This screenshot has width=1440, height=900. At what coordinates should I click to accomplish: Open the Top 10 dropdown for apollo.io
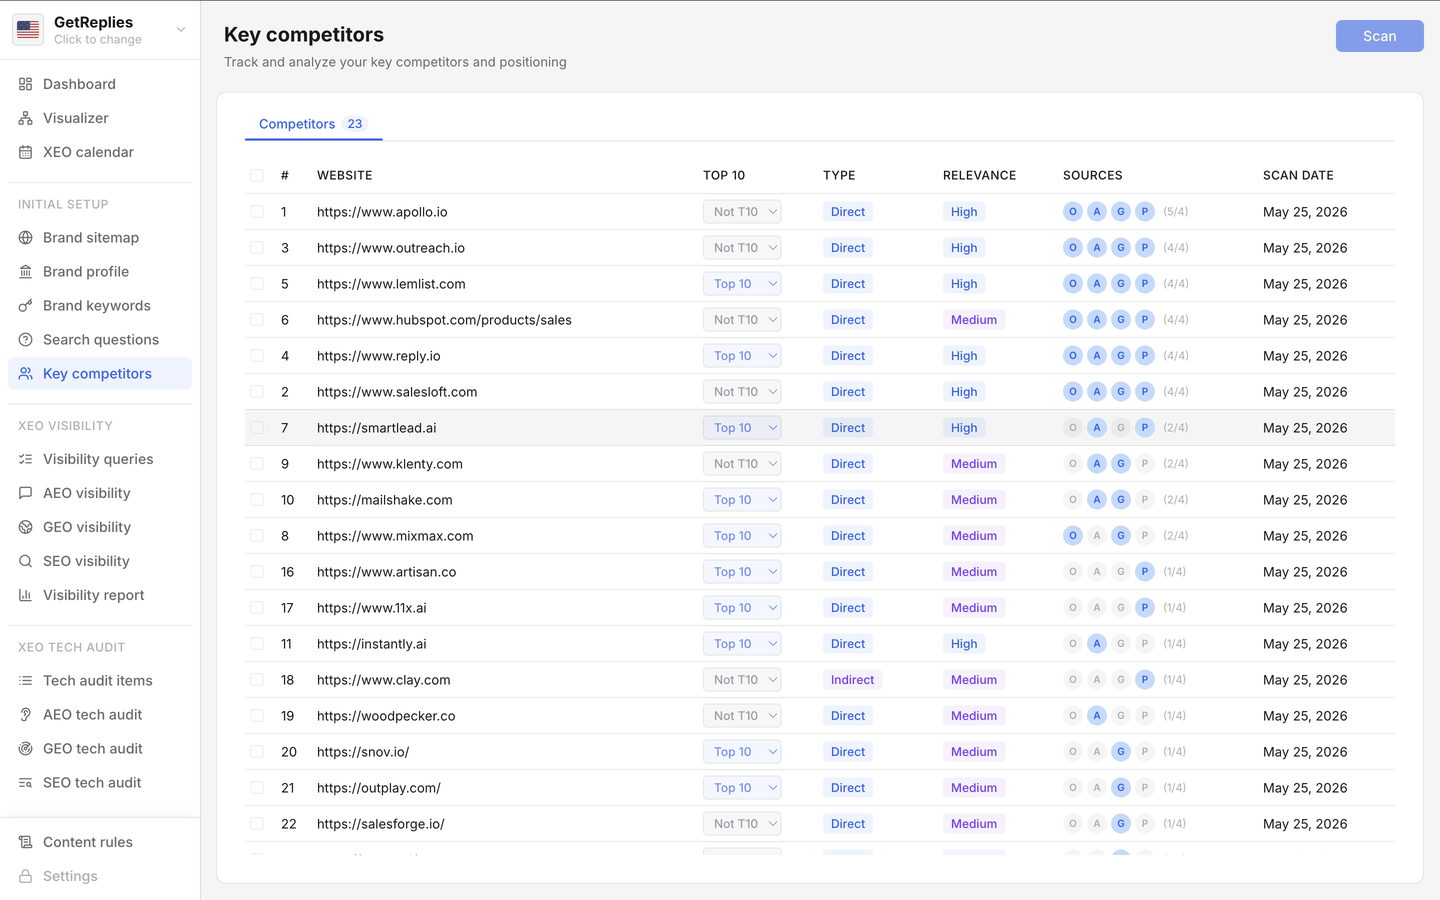pyautogui.click(x=742, y=212)
